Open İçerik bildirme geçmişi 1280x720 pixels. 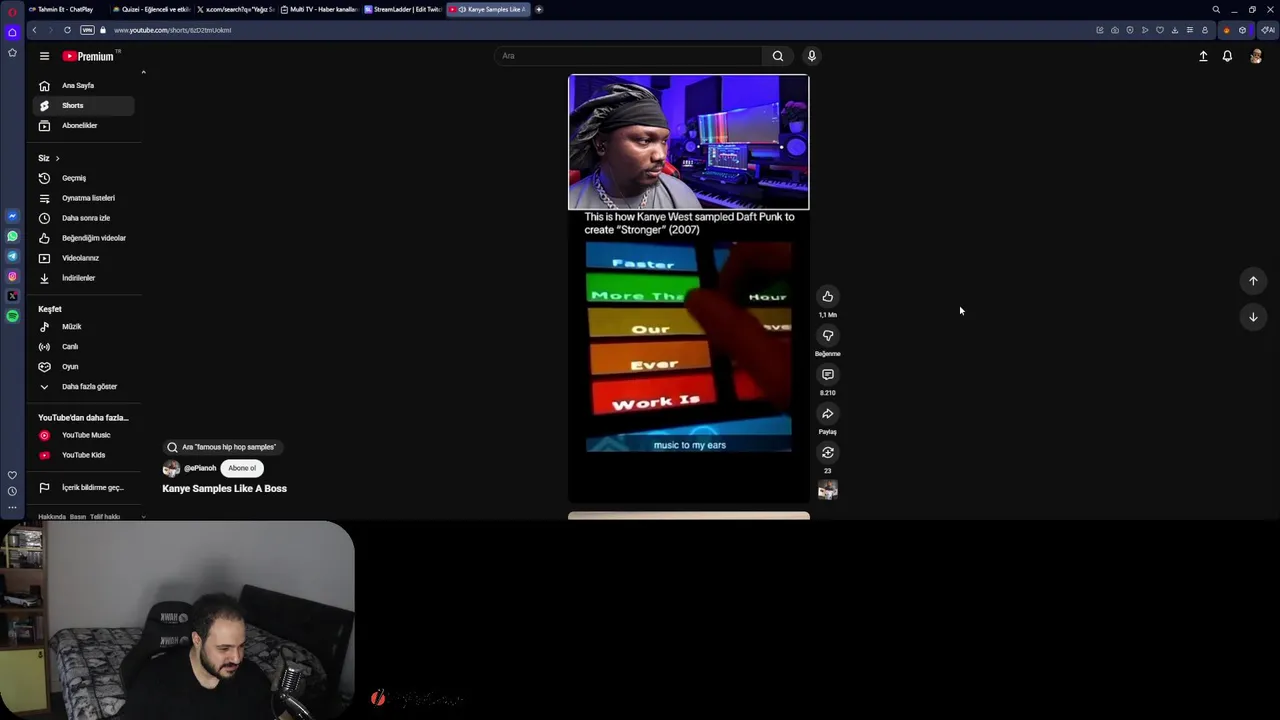tap(83, 487)
